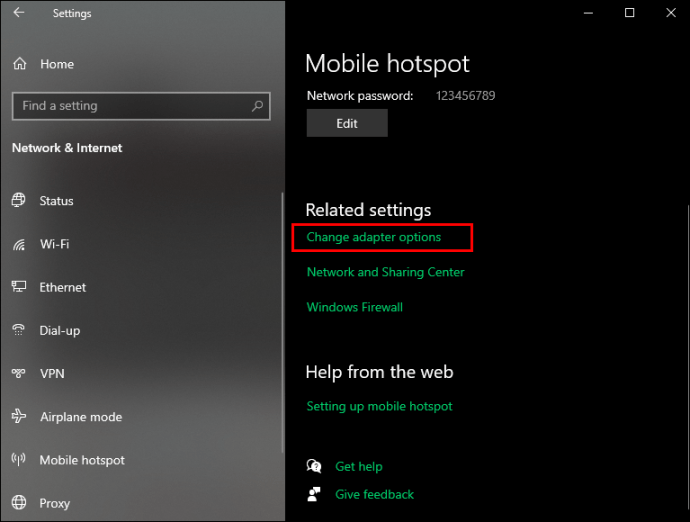This screenshot has height=522, width=690.
Task: Click the Related settings heading
Action: coord(368,210)
